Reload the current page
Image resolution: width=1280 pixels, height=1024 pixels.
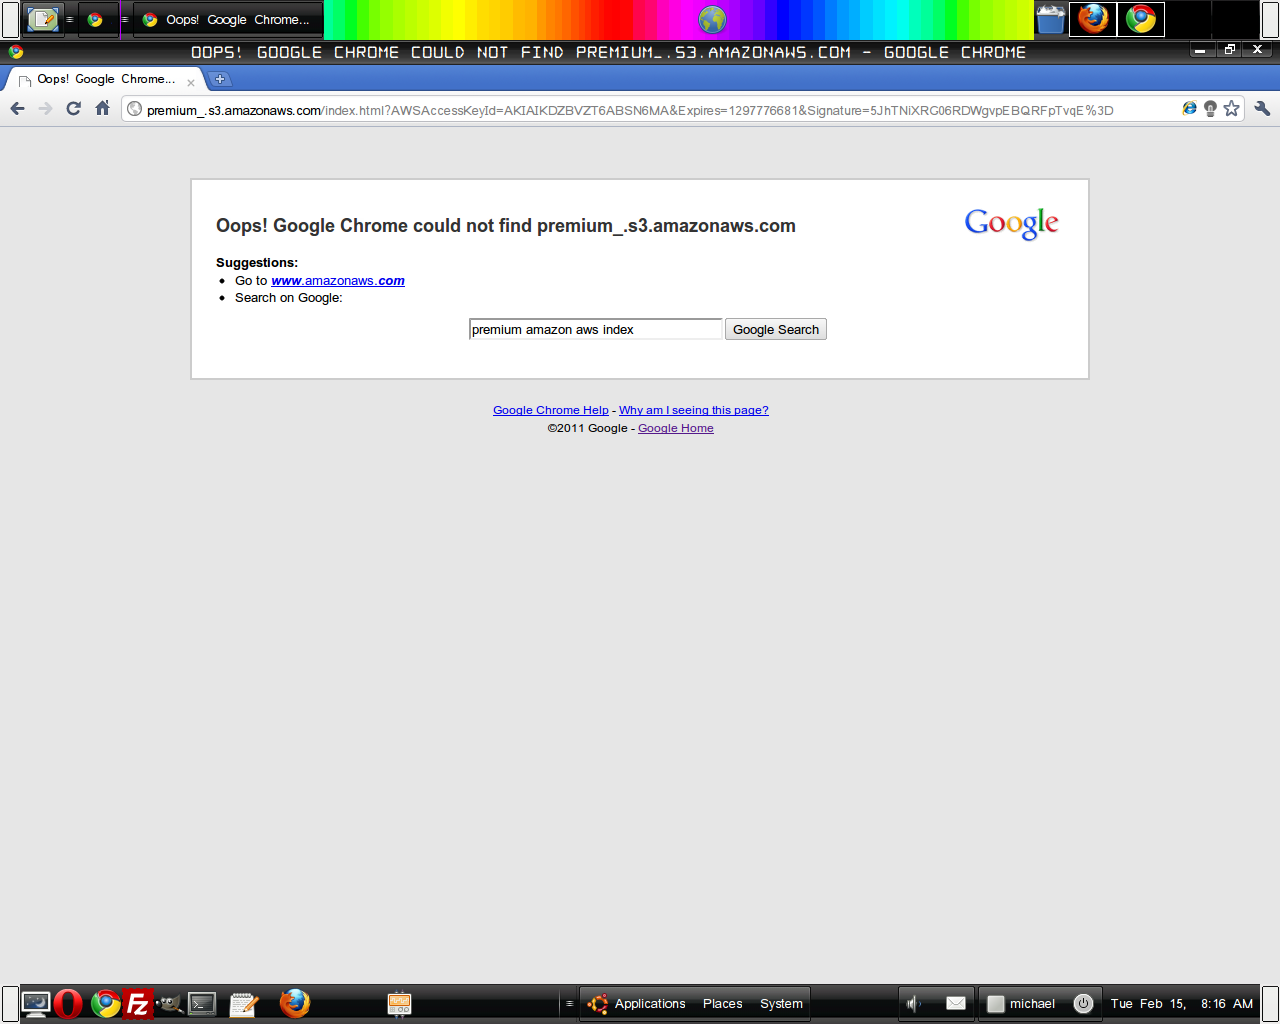[x=73, y=109]
